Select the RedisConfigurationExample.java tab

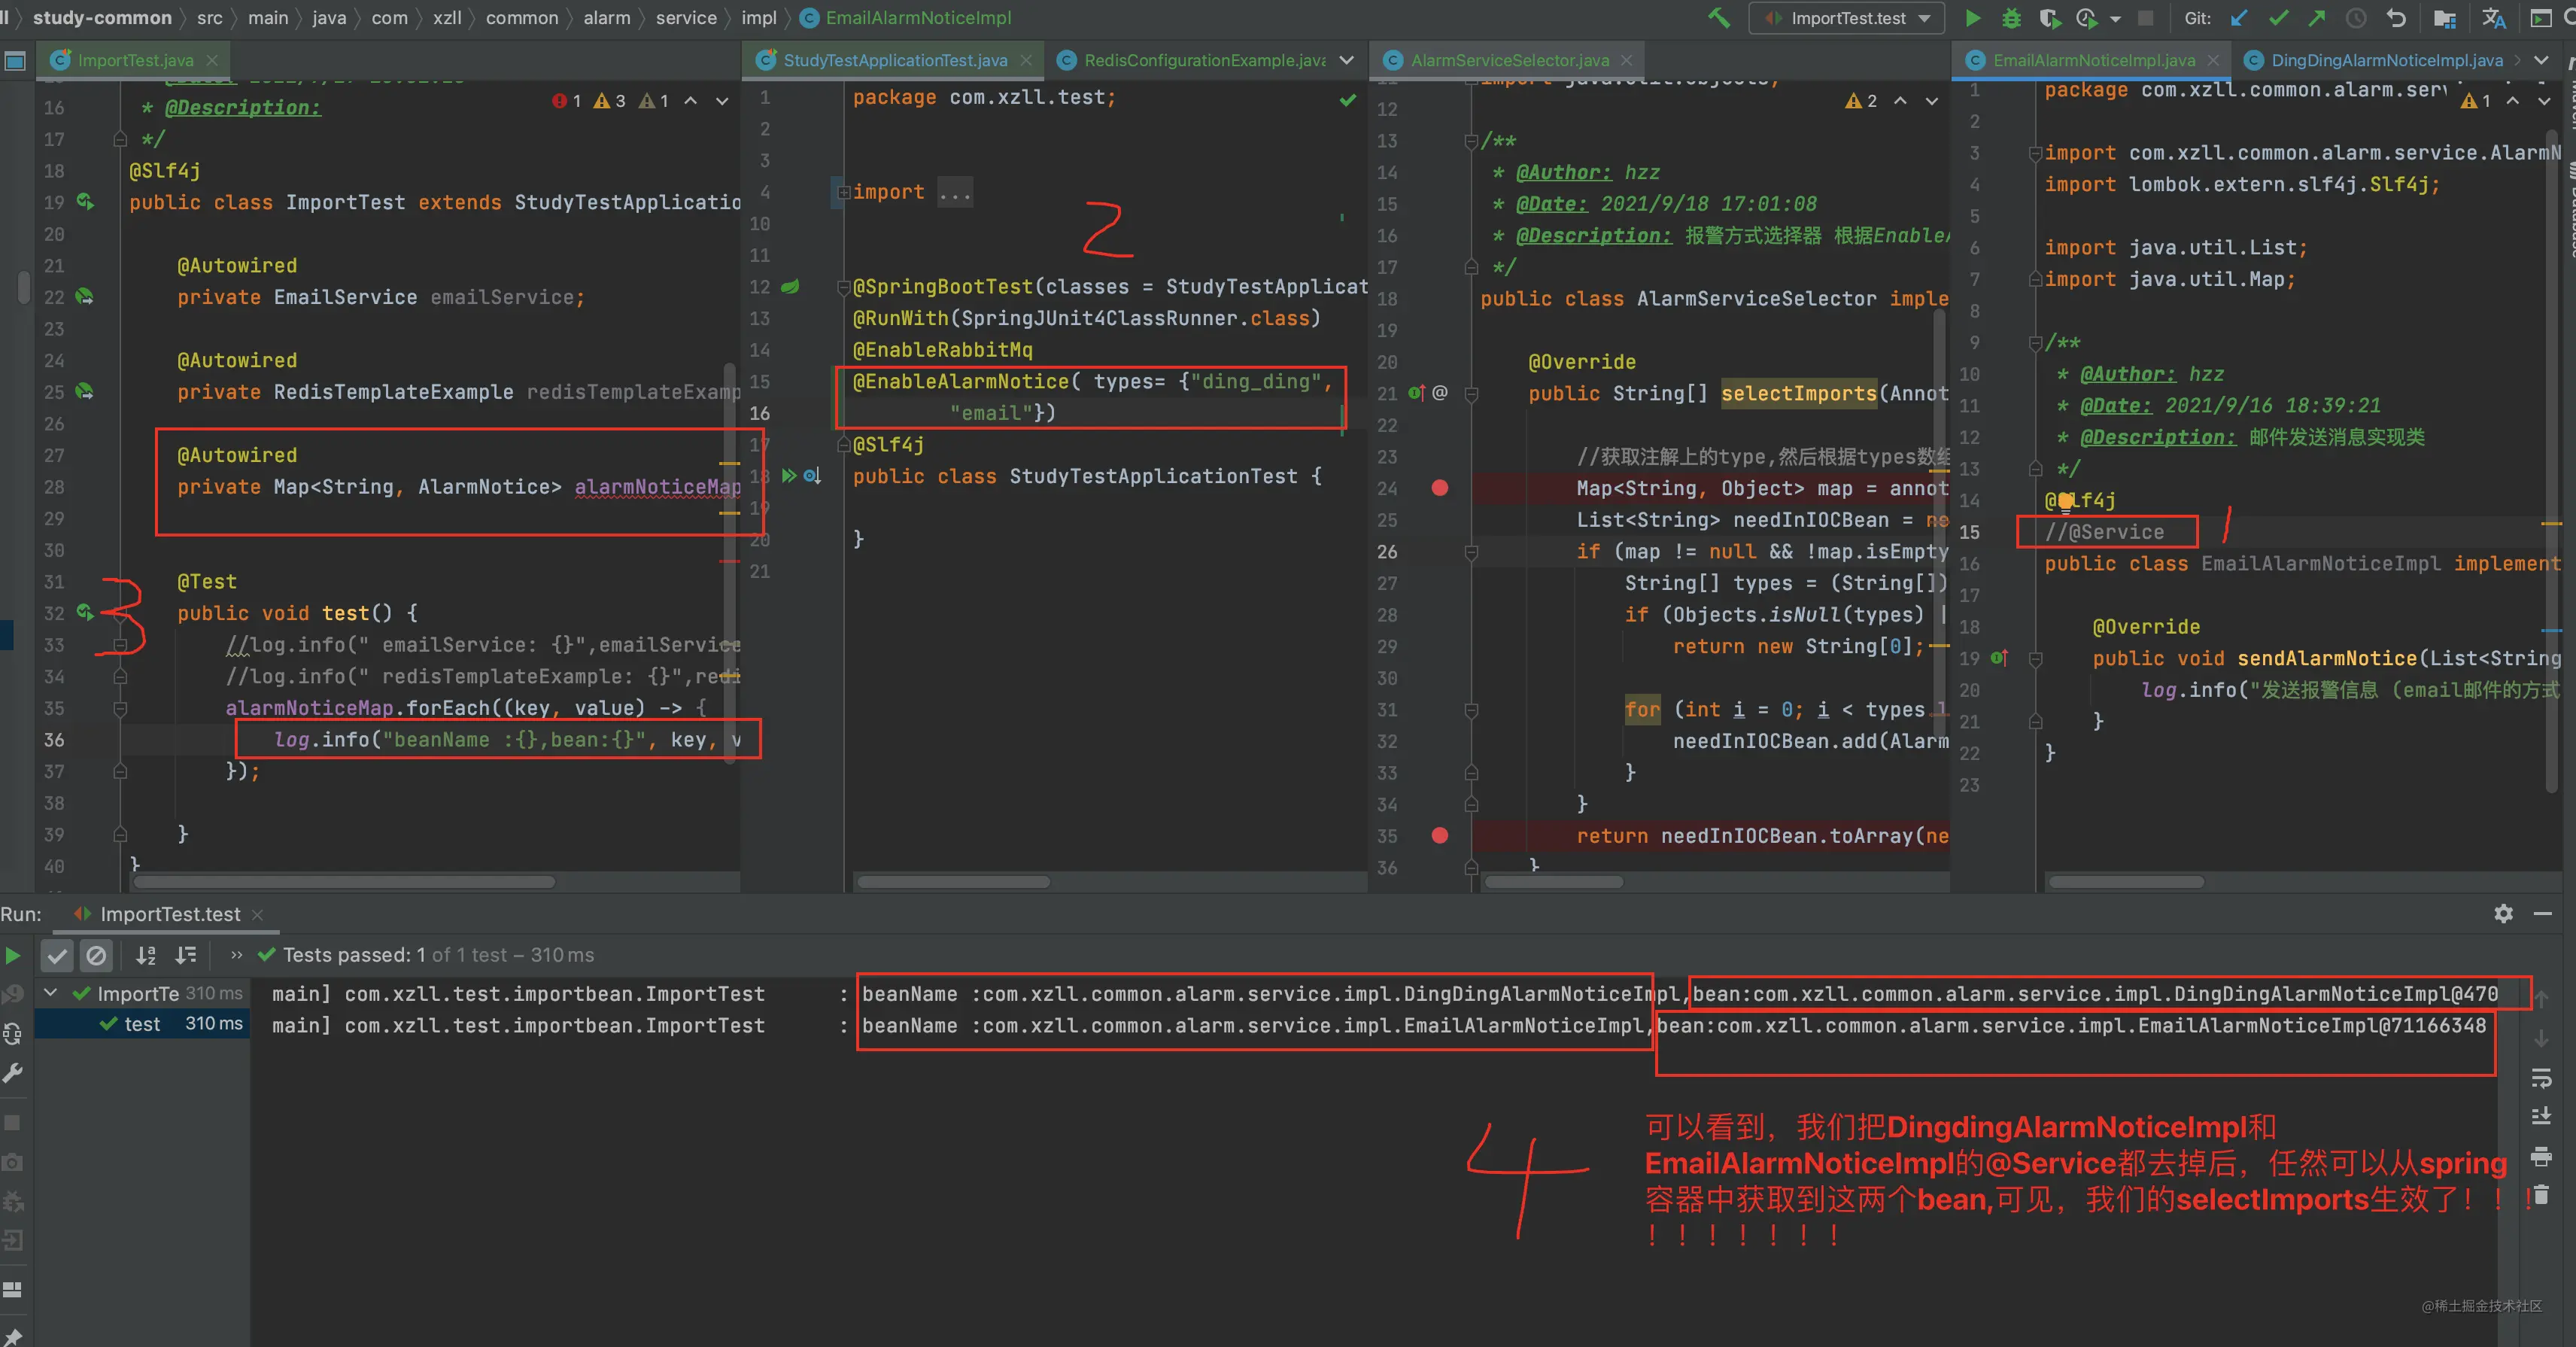point(1205,60)
